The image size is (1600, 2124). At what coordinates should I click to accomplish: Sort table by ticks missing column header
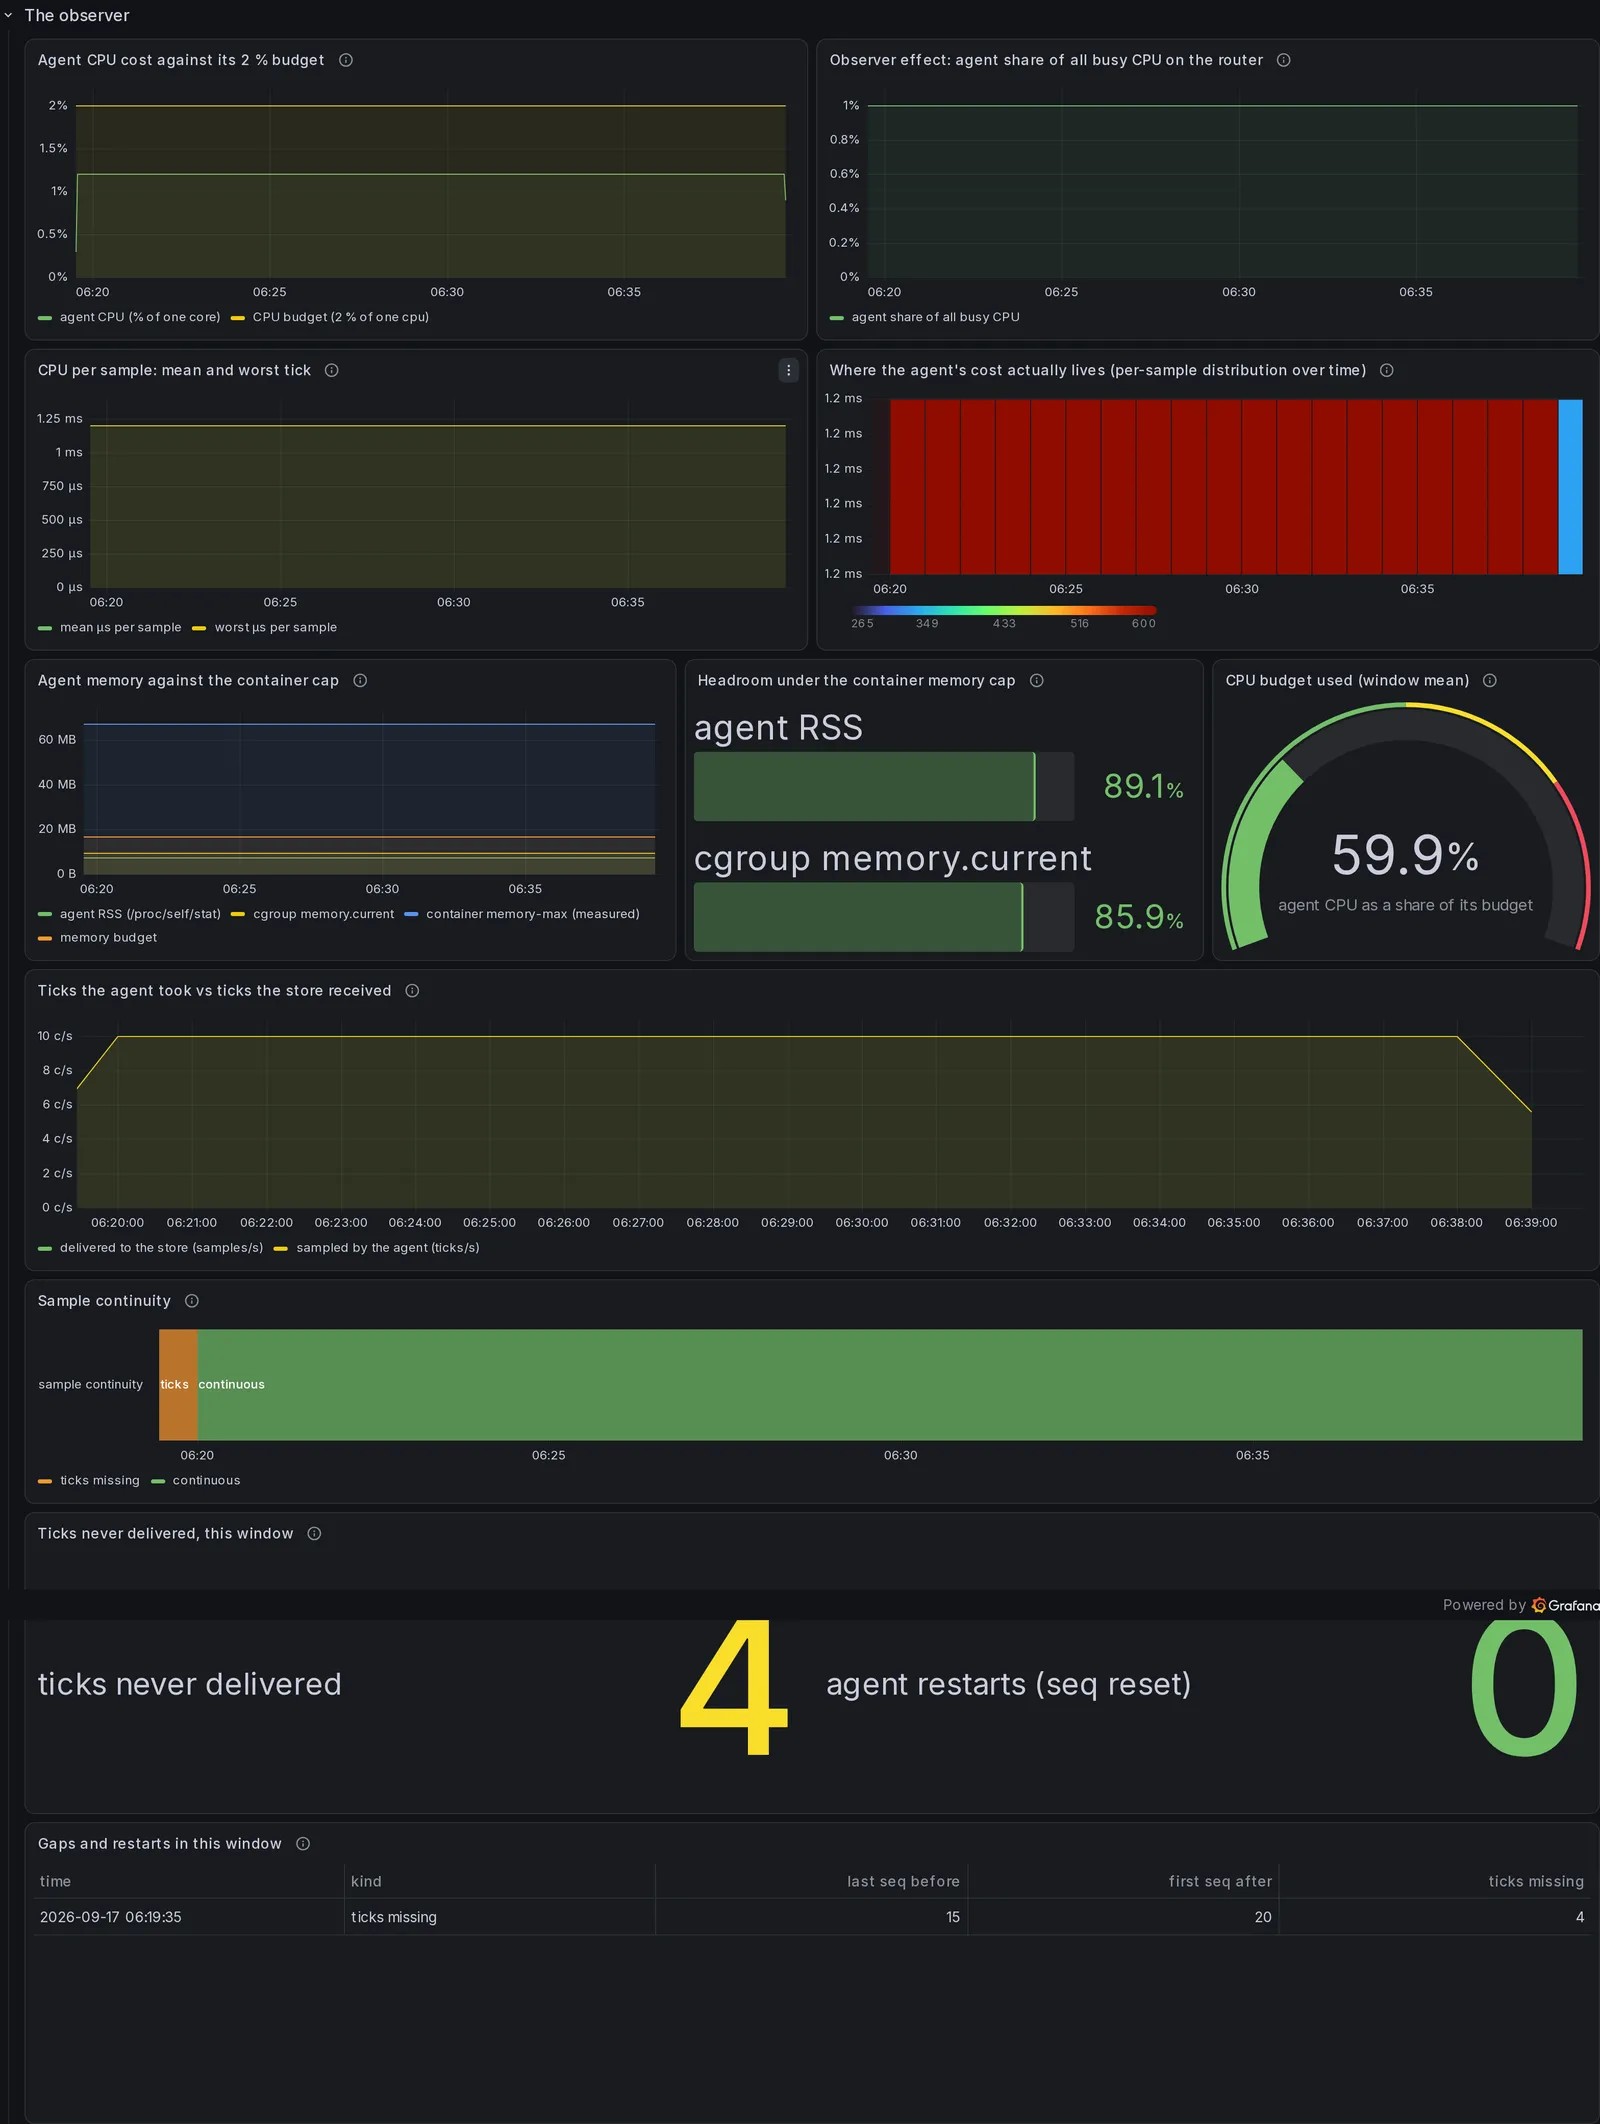1536,1881
